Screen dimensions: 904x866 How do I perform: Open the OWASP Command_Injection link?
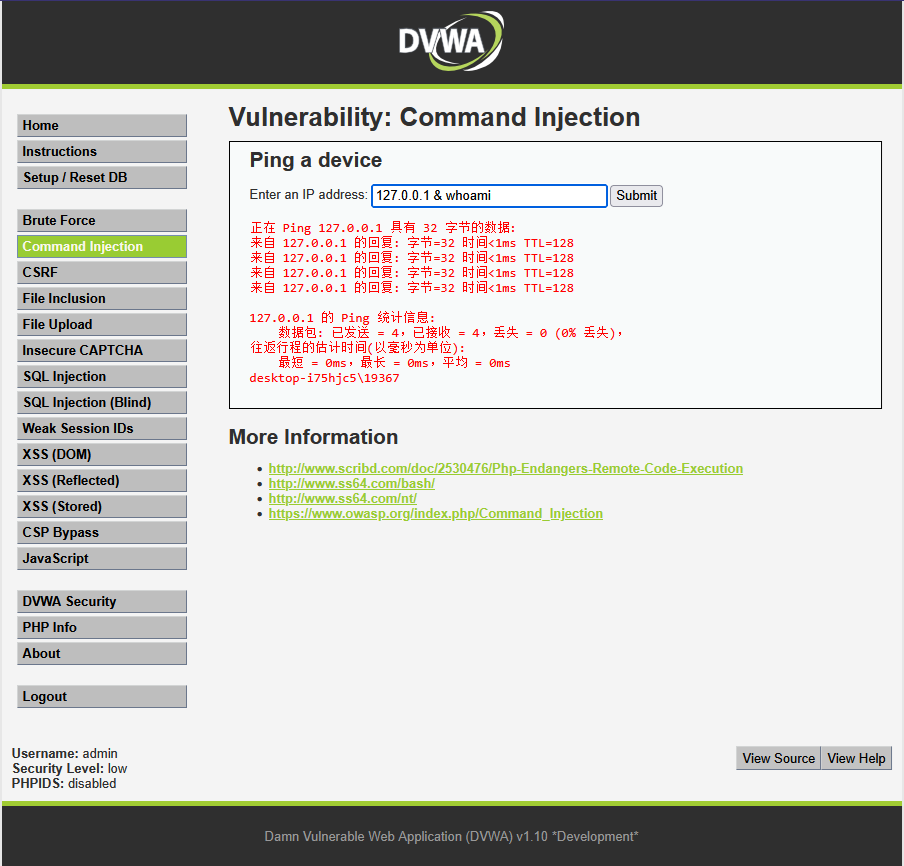[436, 513]
